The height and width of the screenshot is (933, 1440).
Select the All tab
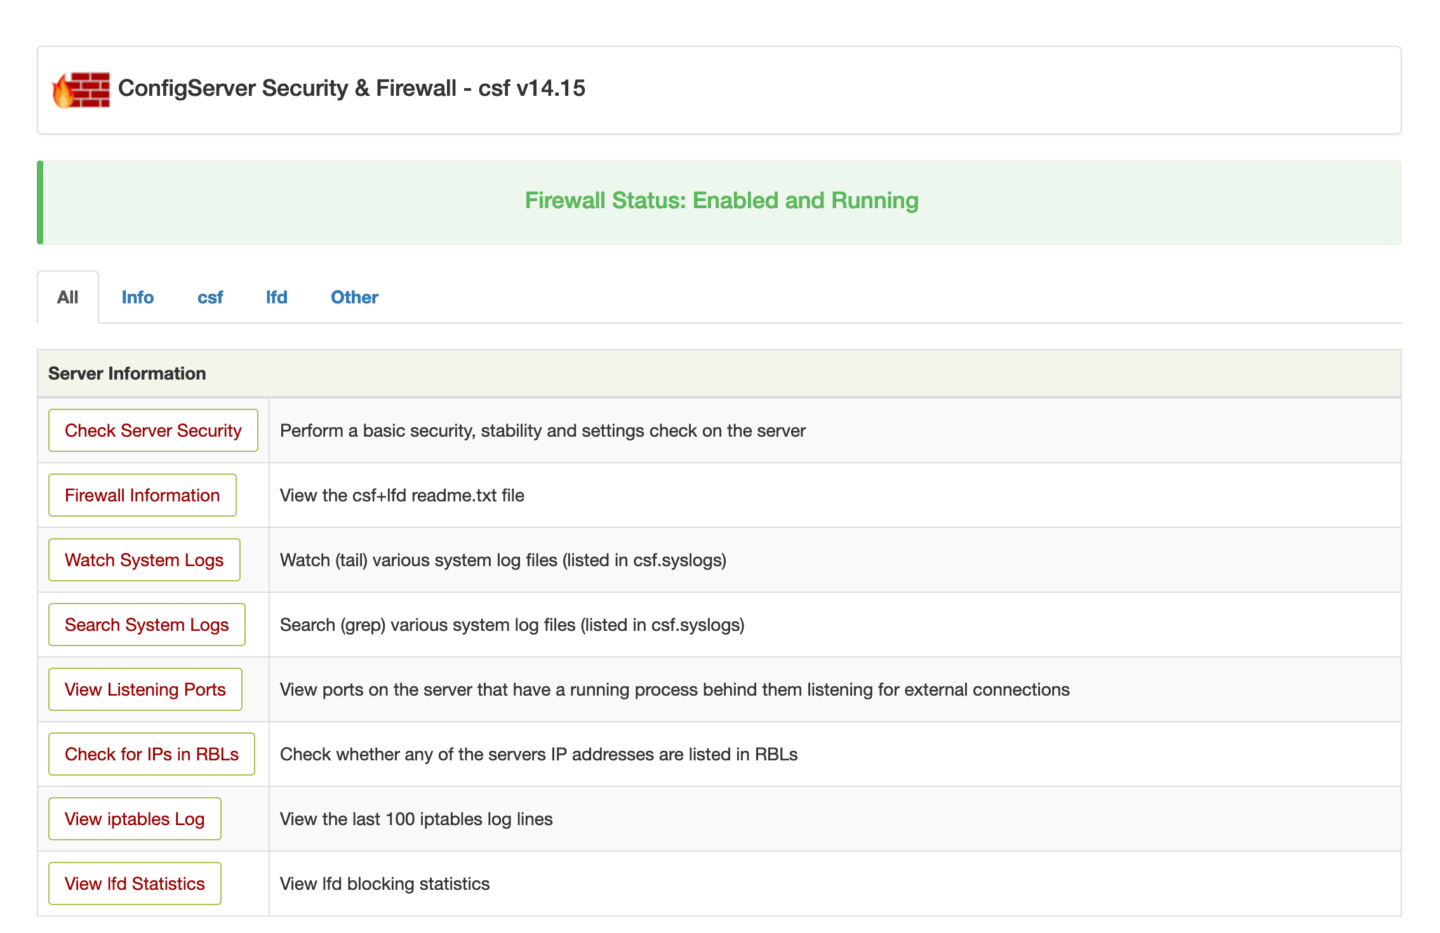tap(67, 297)
